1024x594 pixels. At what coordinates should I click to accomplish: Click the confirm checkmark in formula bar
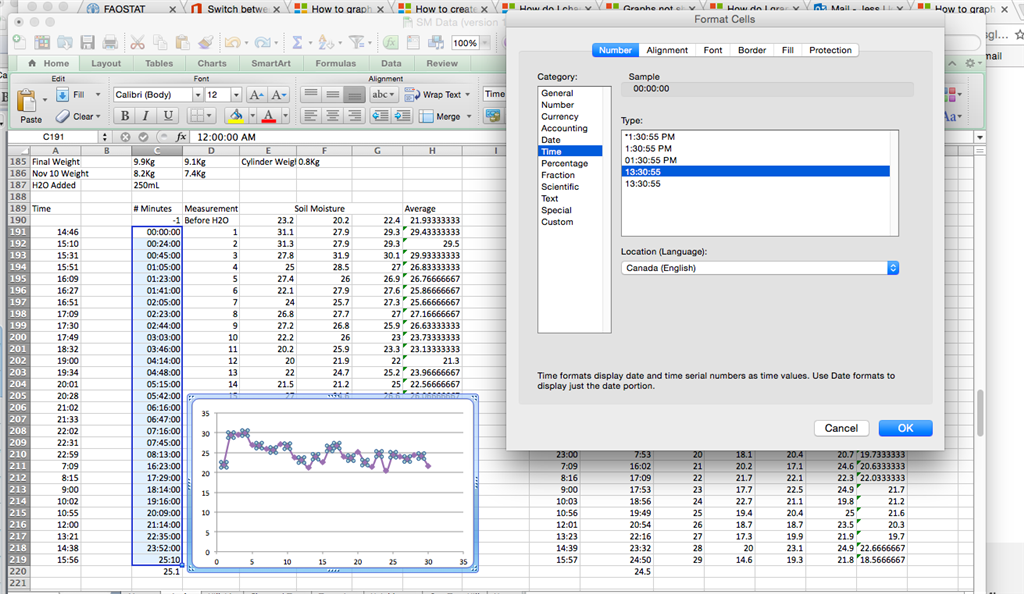[x=143, y=137]
